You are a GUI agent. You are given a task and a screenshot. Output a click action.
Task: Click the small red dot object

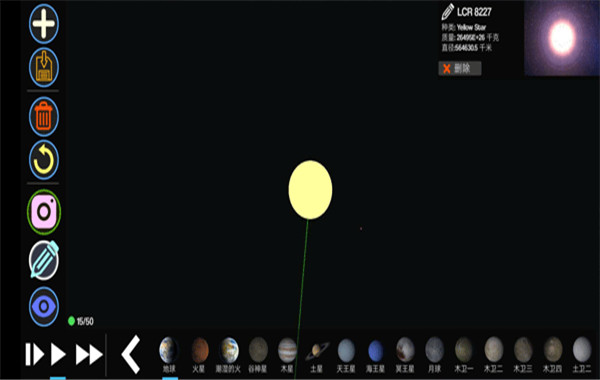pos(361,228)
